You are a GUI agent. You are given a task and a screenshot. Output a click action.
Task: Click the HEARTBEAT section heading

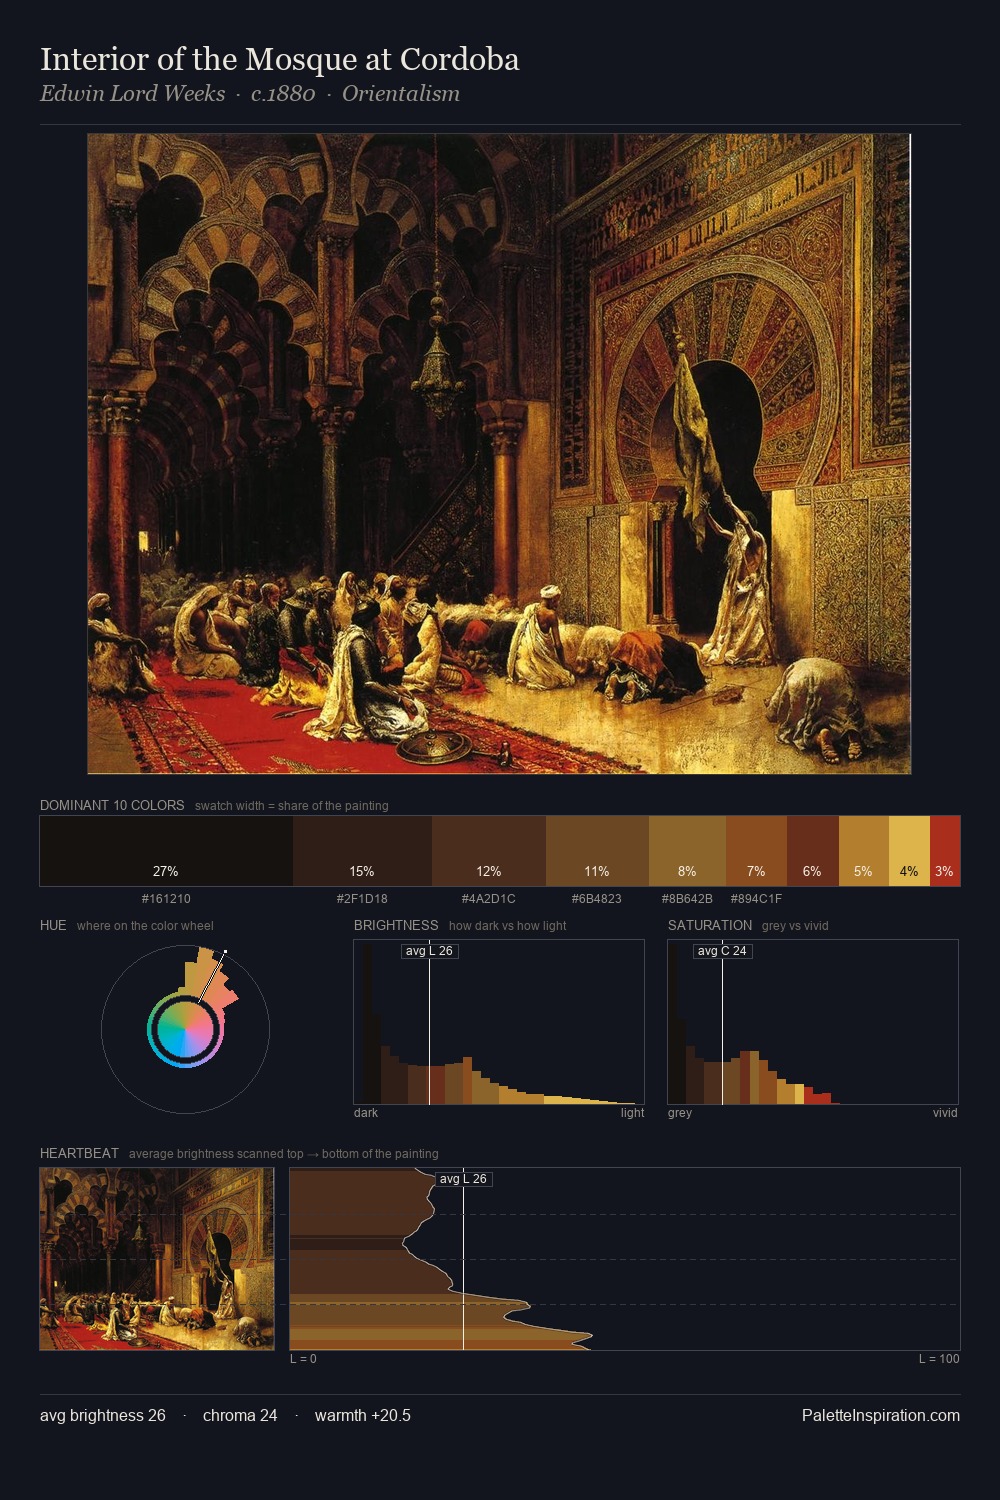pos(79,1153)
